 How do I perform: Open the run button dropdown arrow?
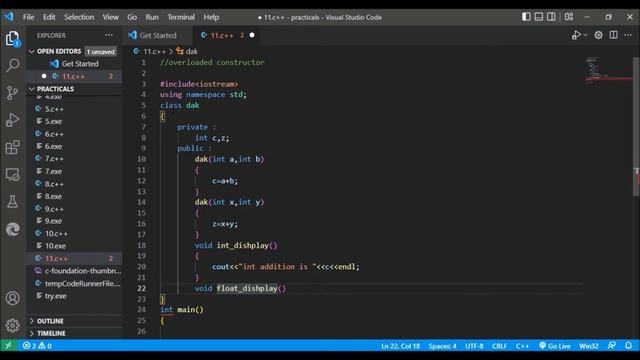(x=585, y=35)
